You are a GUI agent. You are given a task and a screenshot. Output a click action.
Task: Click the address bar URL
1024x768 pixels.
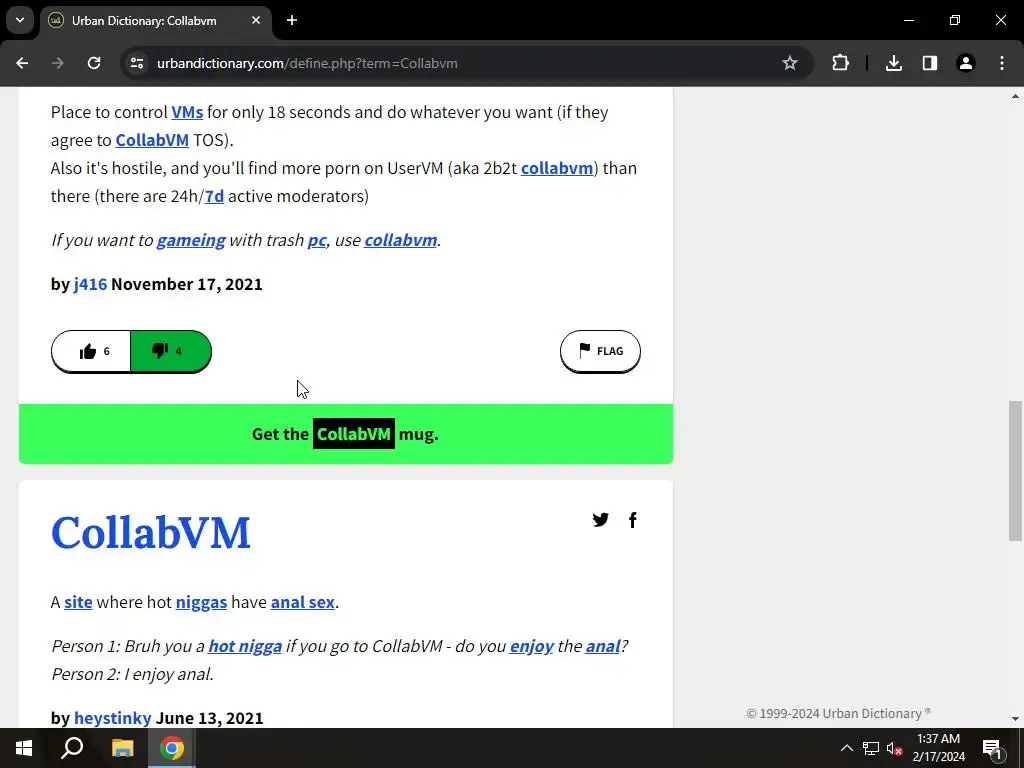pyautogui.click(x=307, y=63)
